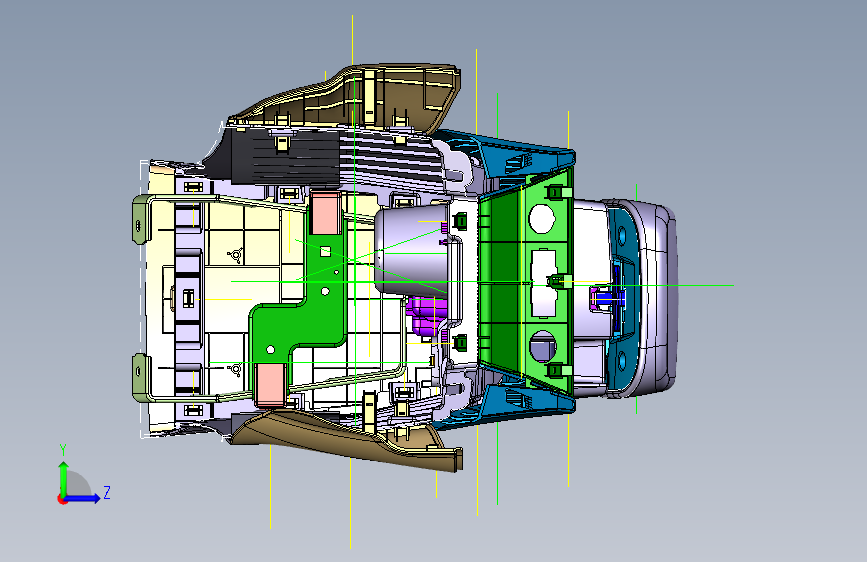
Task: Click the red origin ball of the axis triad
Action: (62, 499)
